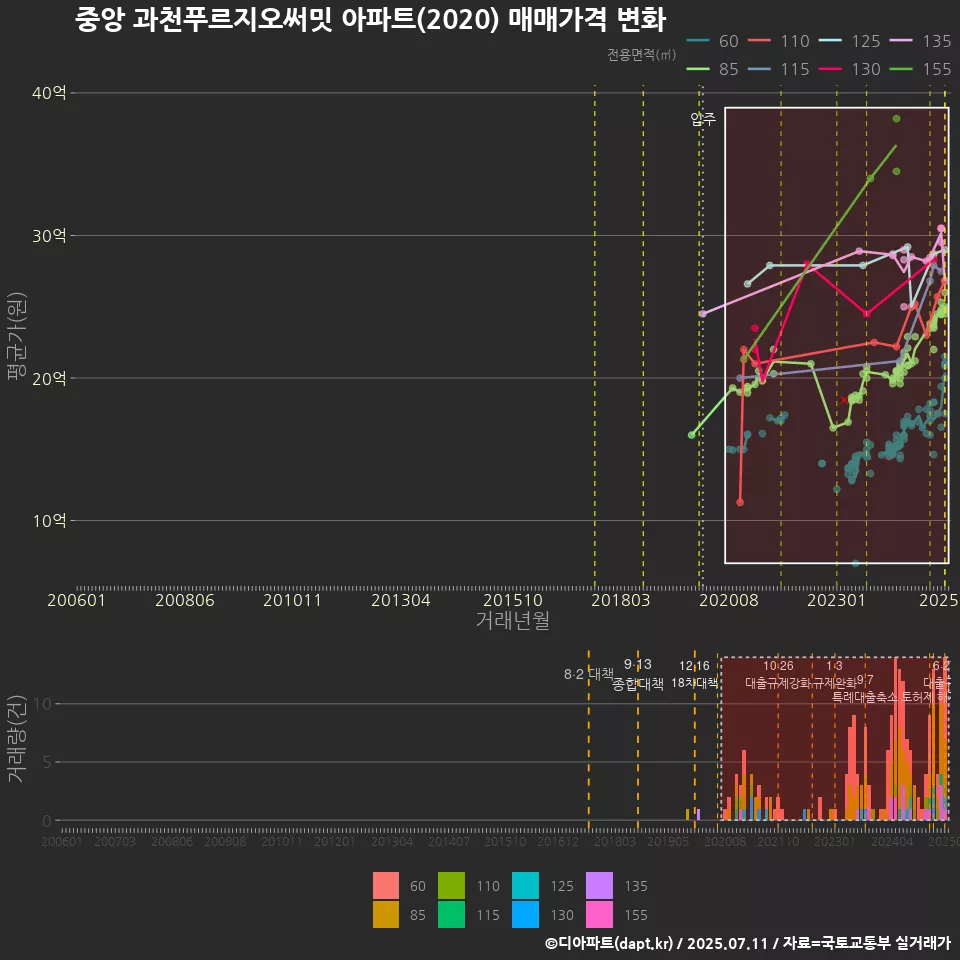Image resolution: width=960 pixels, height=960 pixels.
Task: Click the dapt.kr copyright source text
Action: pyautogui.click(x=748, y=943)
